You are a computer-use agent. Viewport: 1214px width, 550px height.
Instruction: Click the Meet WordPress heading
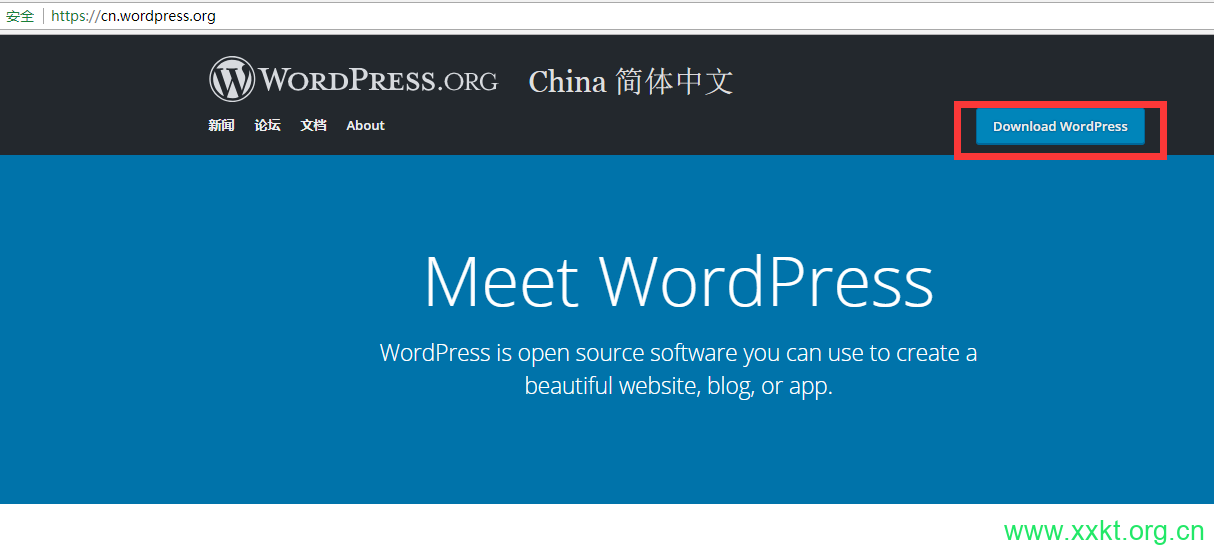[x=678, y=282]
